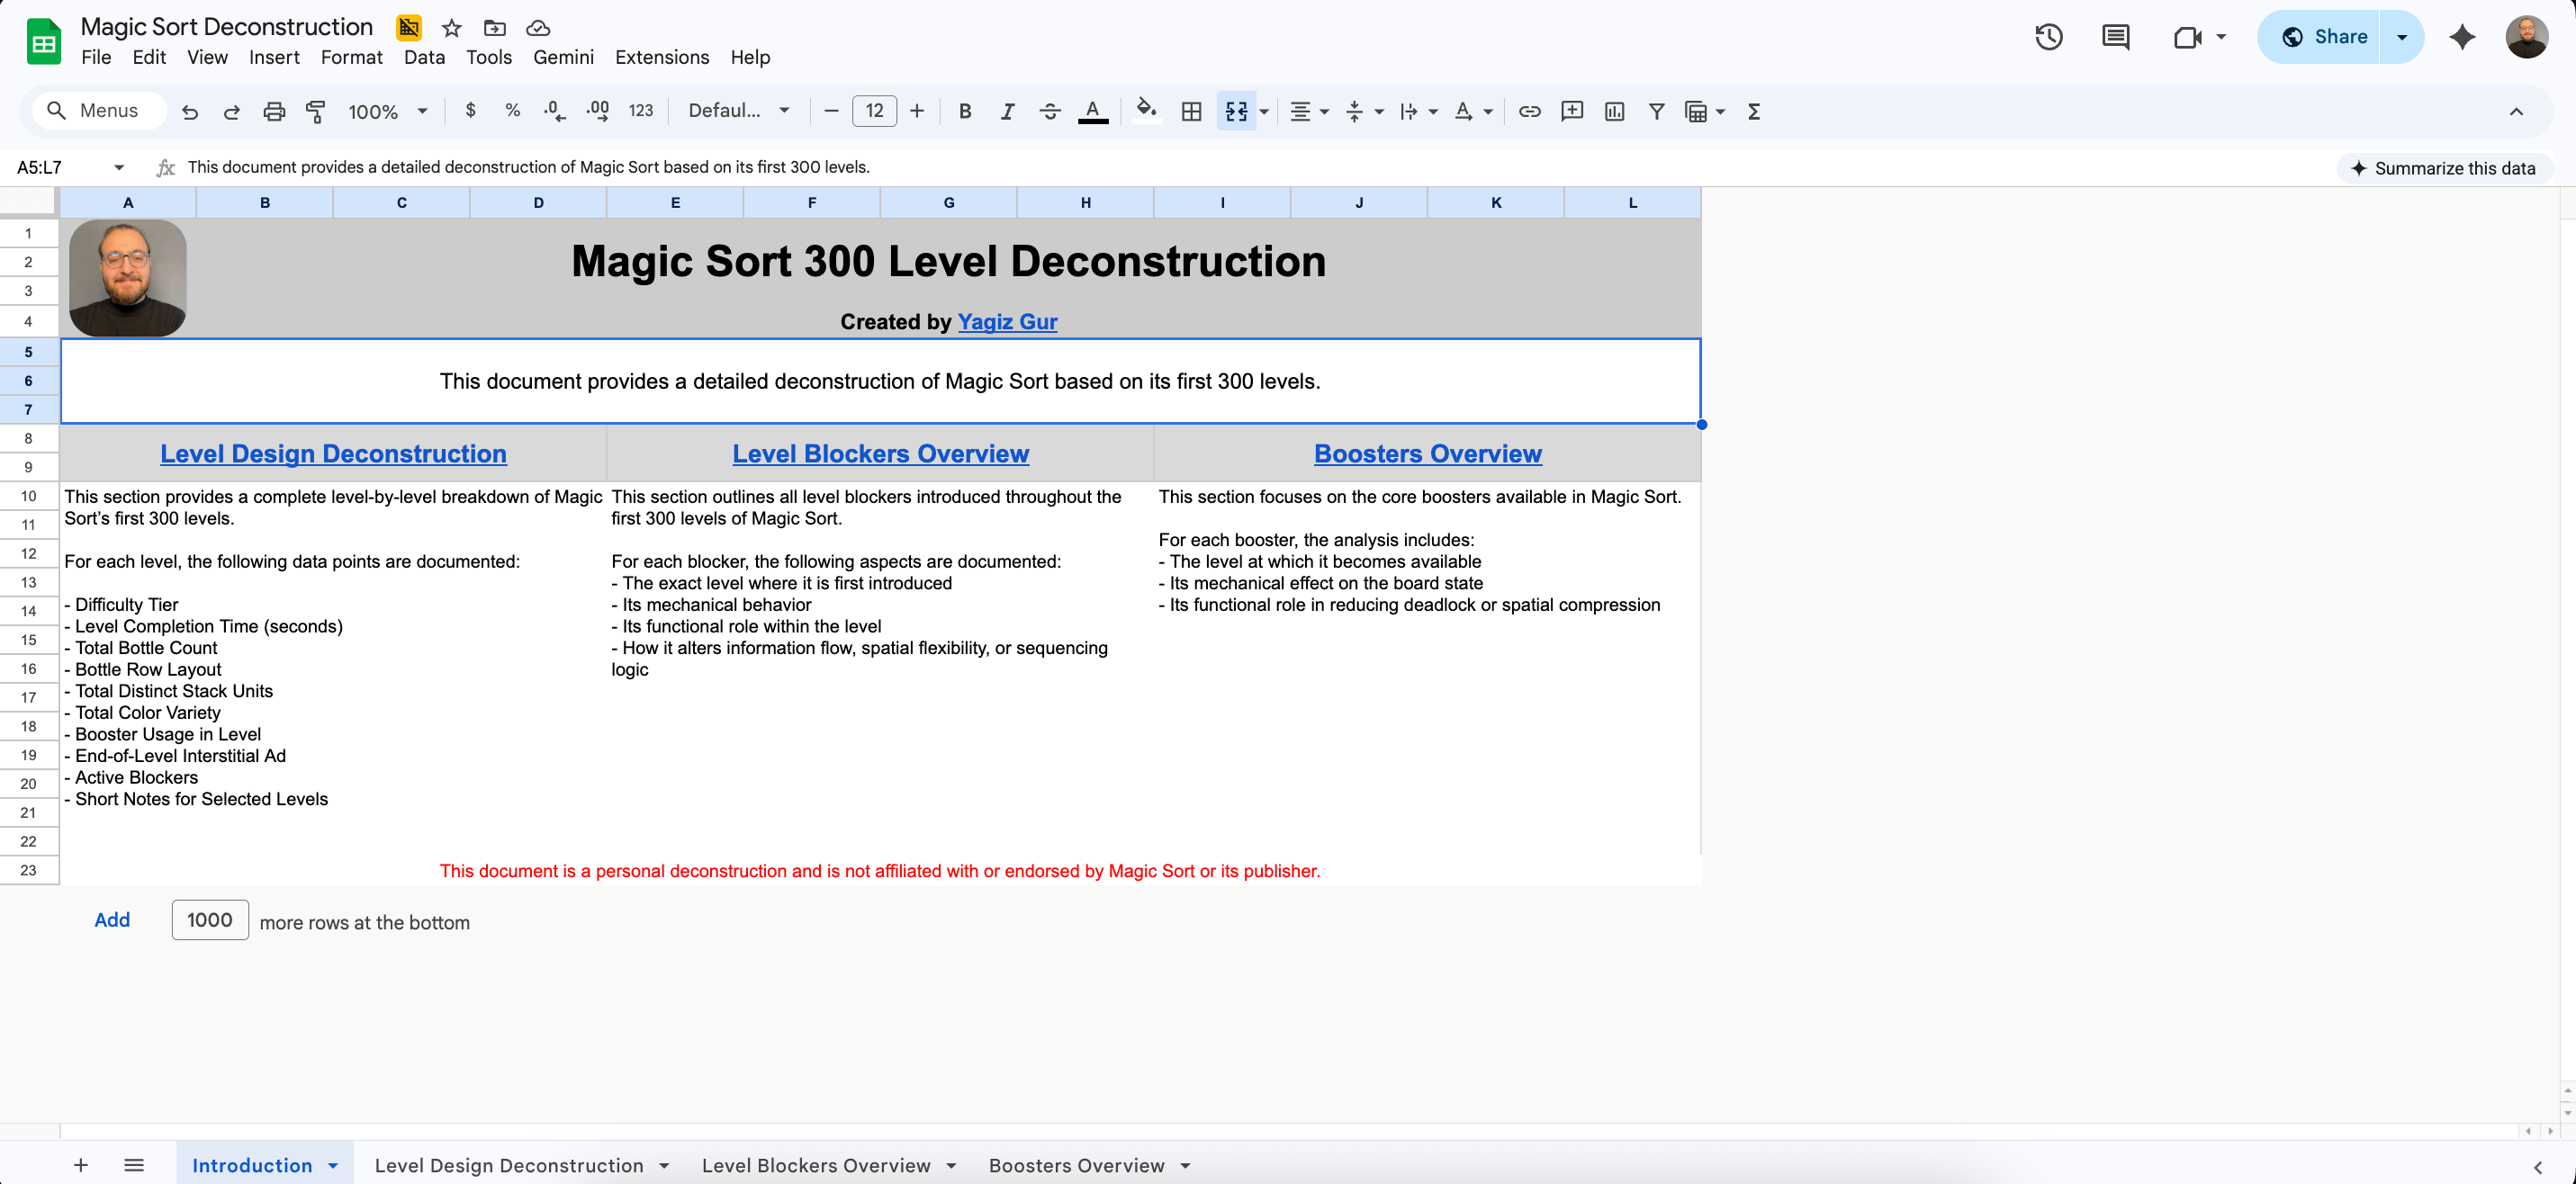
Task: Open the Extensions menu
Action: pyautogui.click(x=661, y=57)
